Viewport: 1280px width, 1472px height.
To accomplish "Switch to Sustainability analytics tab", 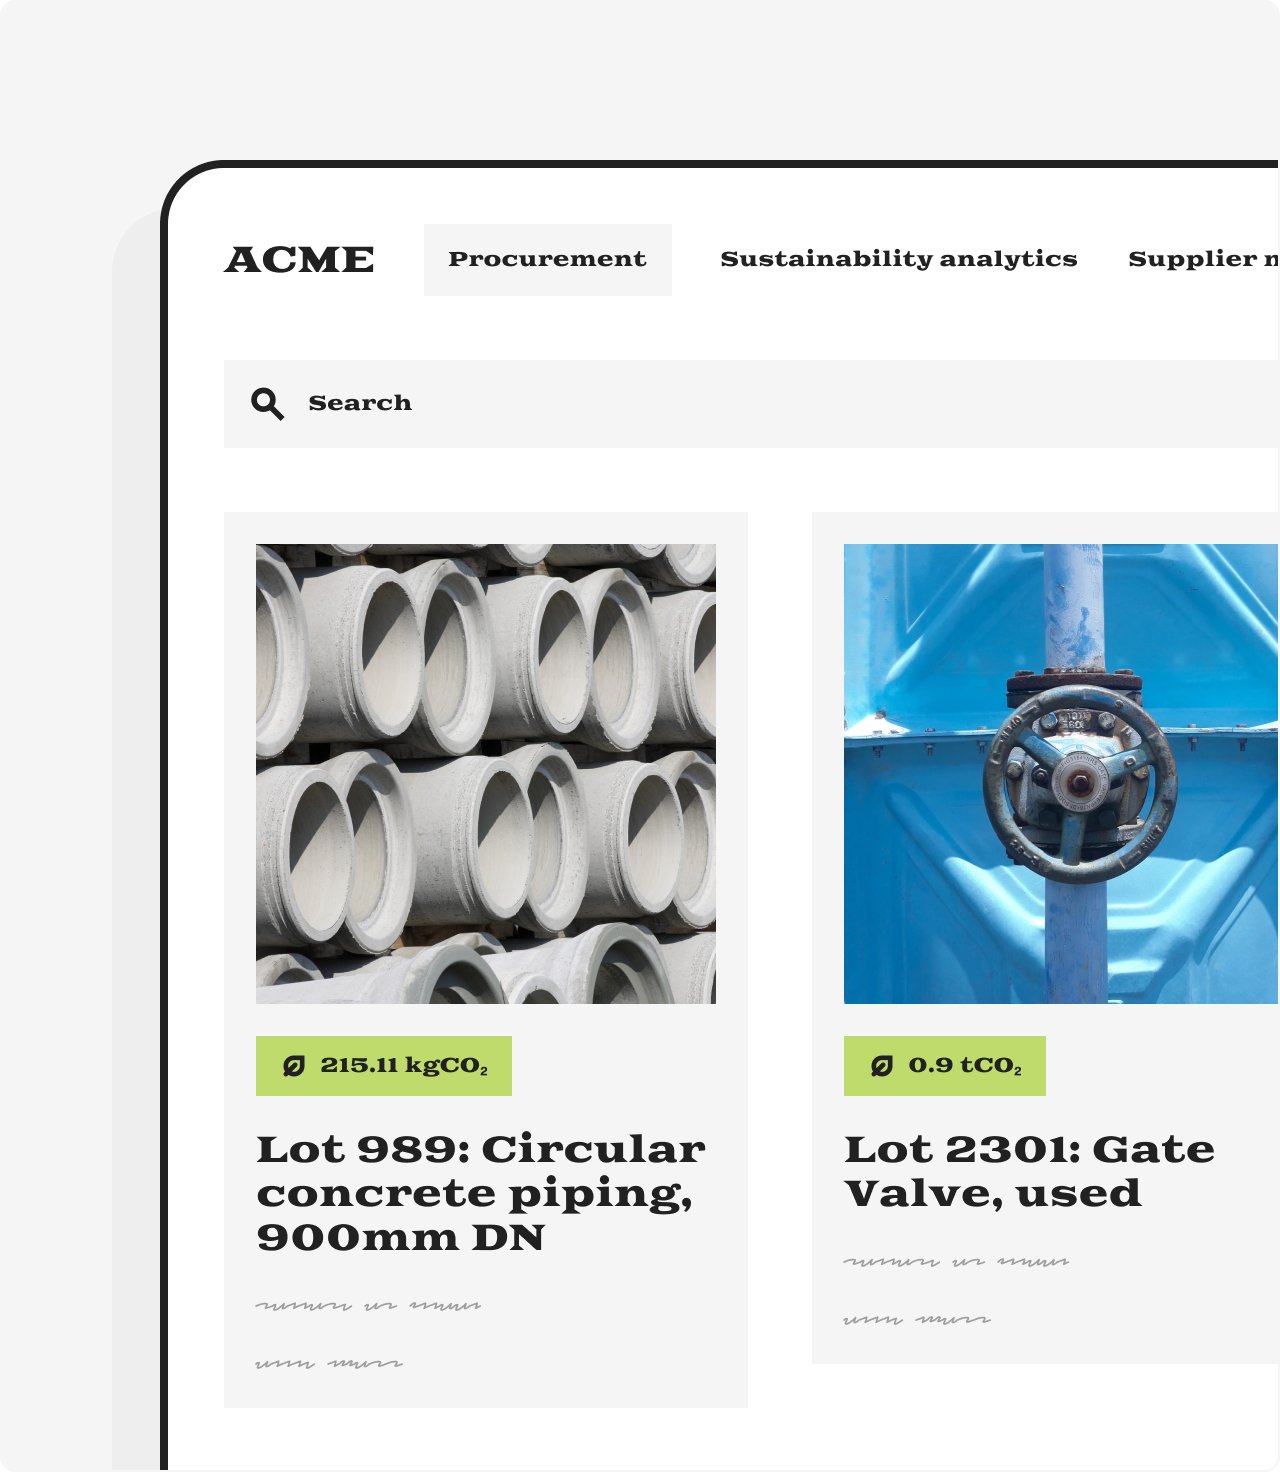I will click(899, 260).
